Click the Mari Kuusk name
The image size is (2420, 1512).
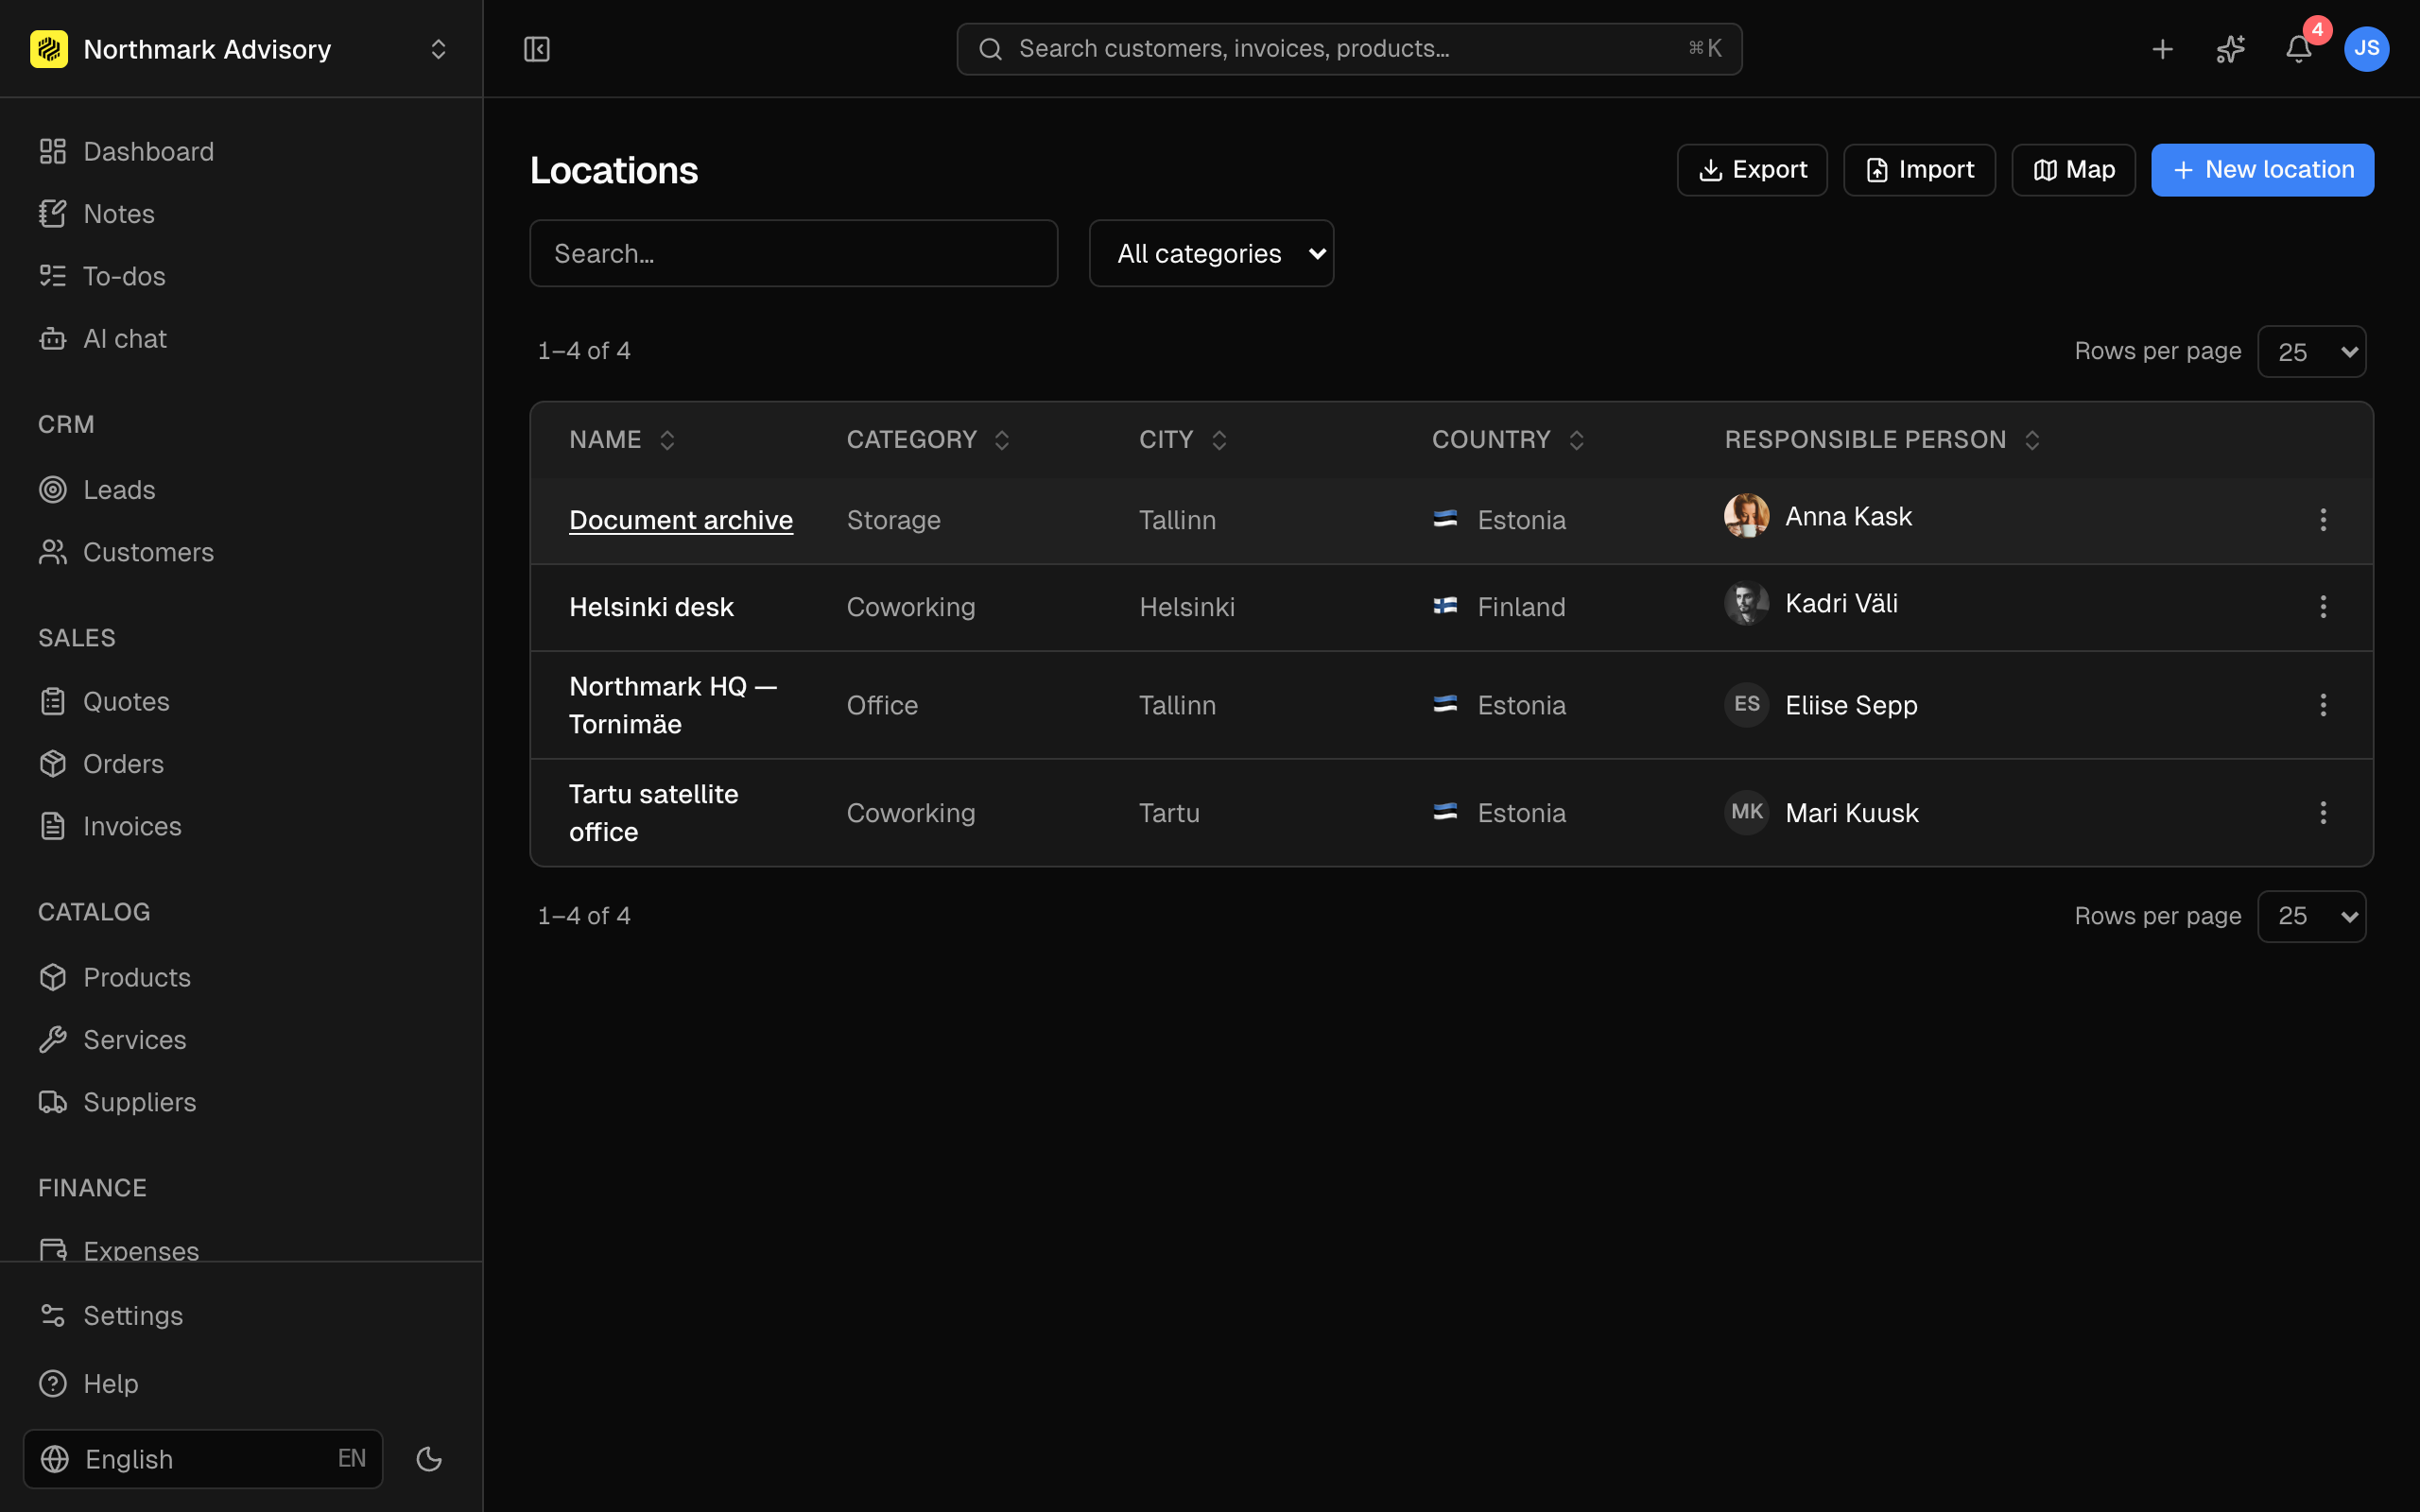pyautogui.click(x=1852, y=813)
